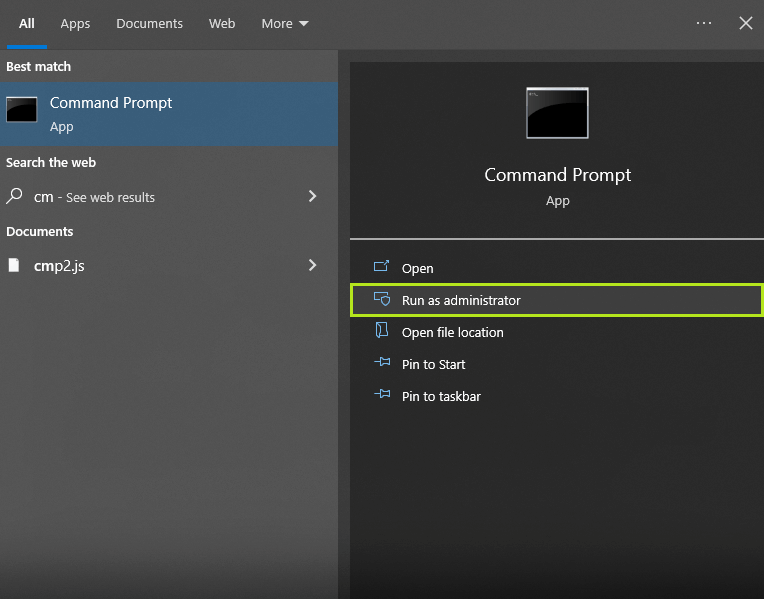764x599 pixels.
Task: Switch to the All tab
Action: pos(27,23)
